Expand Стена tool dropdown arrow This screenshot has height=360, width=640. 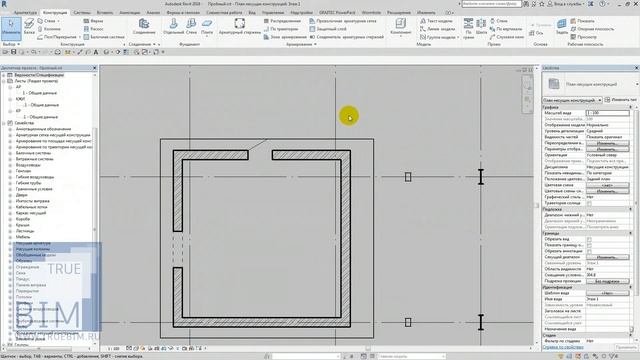coord(58,21)
